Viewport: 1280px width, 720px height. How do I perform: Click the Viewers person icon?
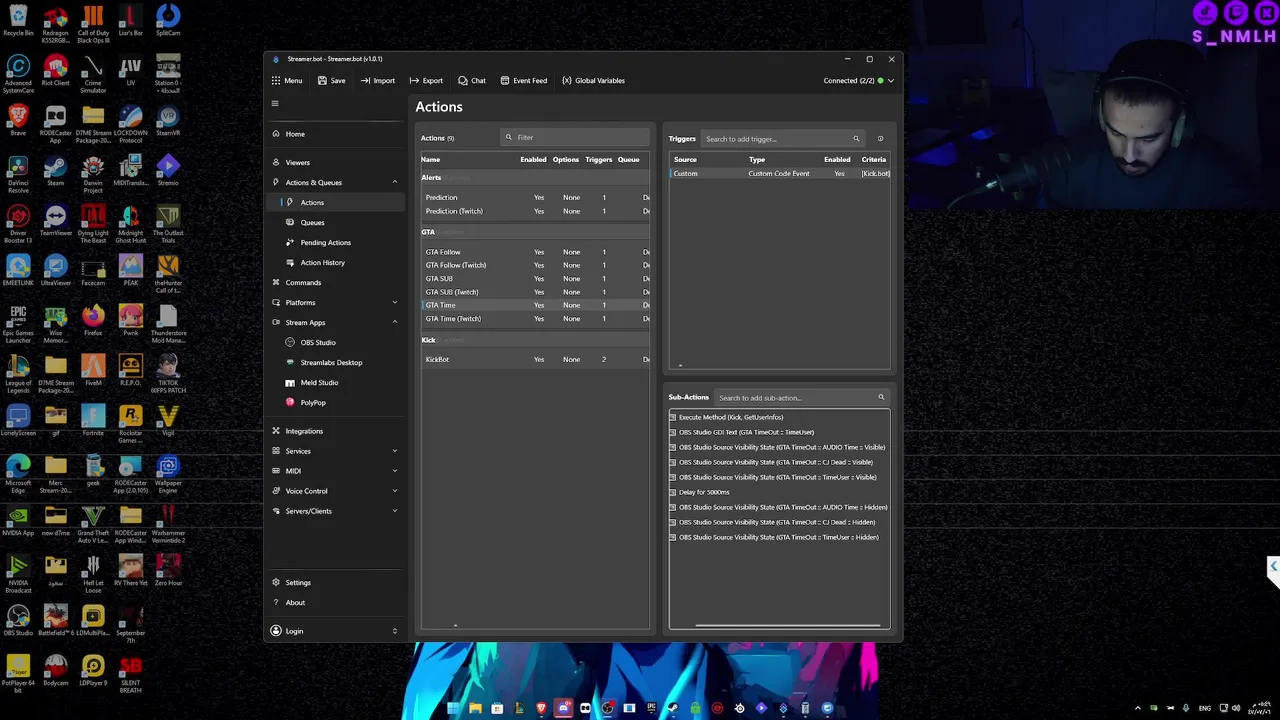(276, 162)
